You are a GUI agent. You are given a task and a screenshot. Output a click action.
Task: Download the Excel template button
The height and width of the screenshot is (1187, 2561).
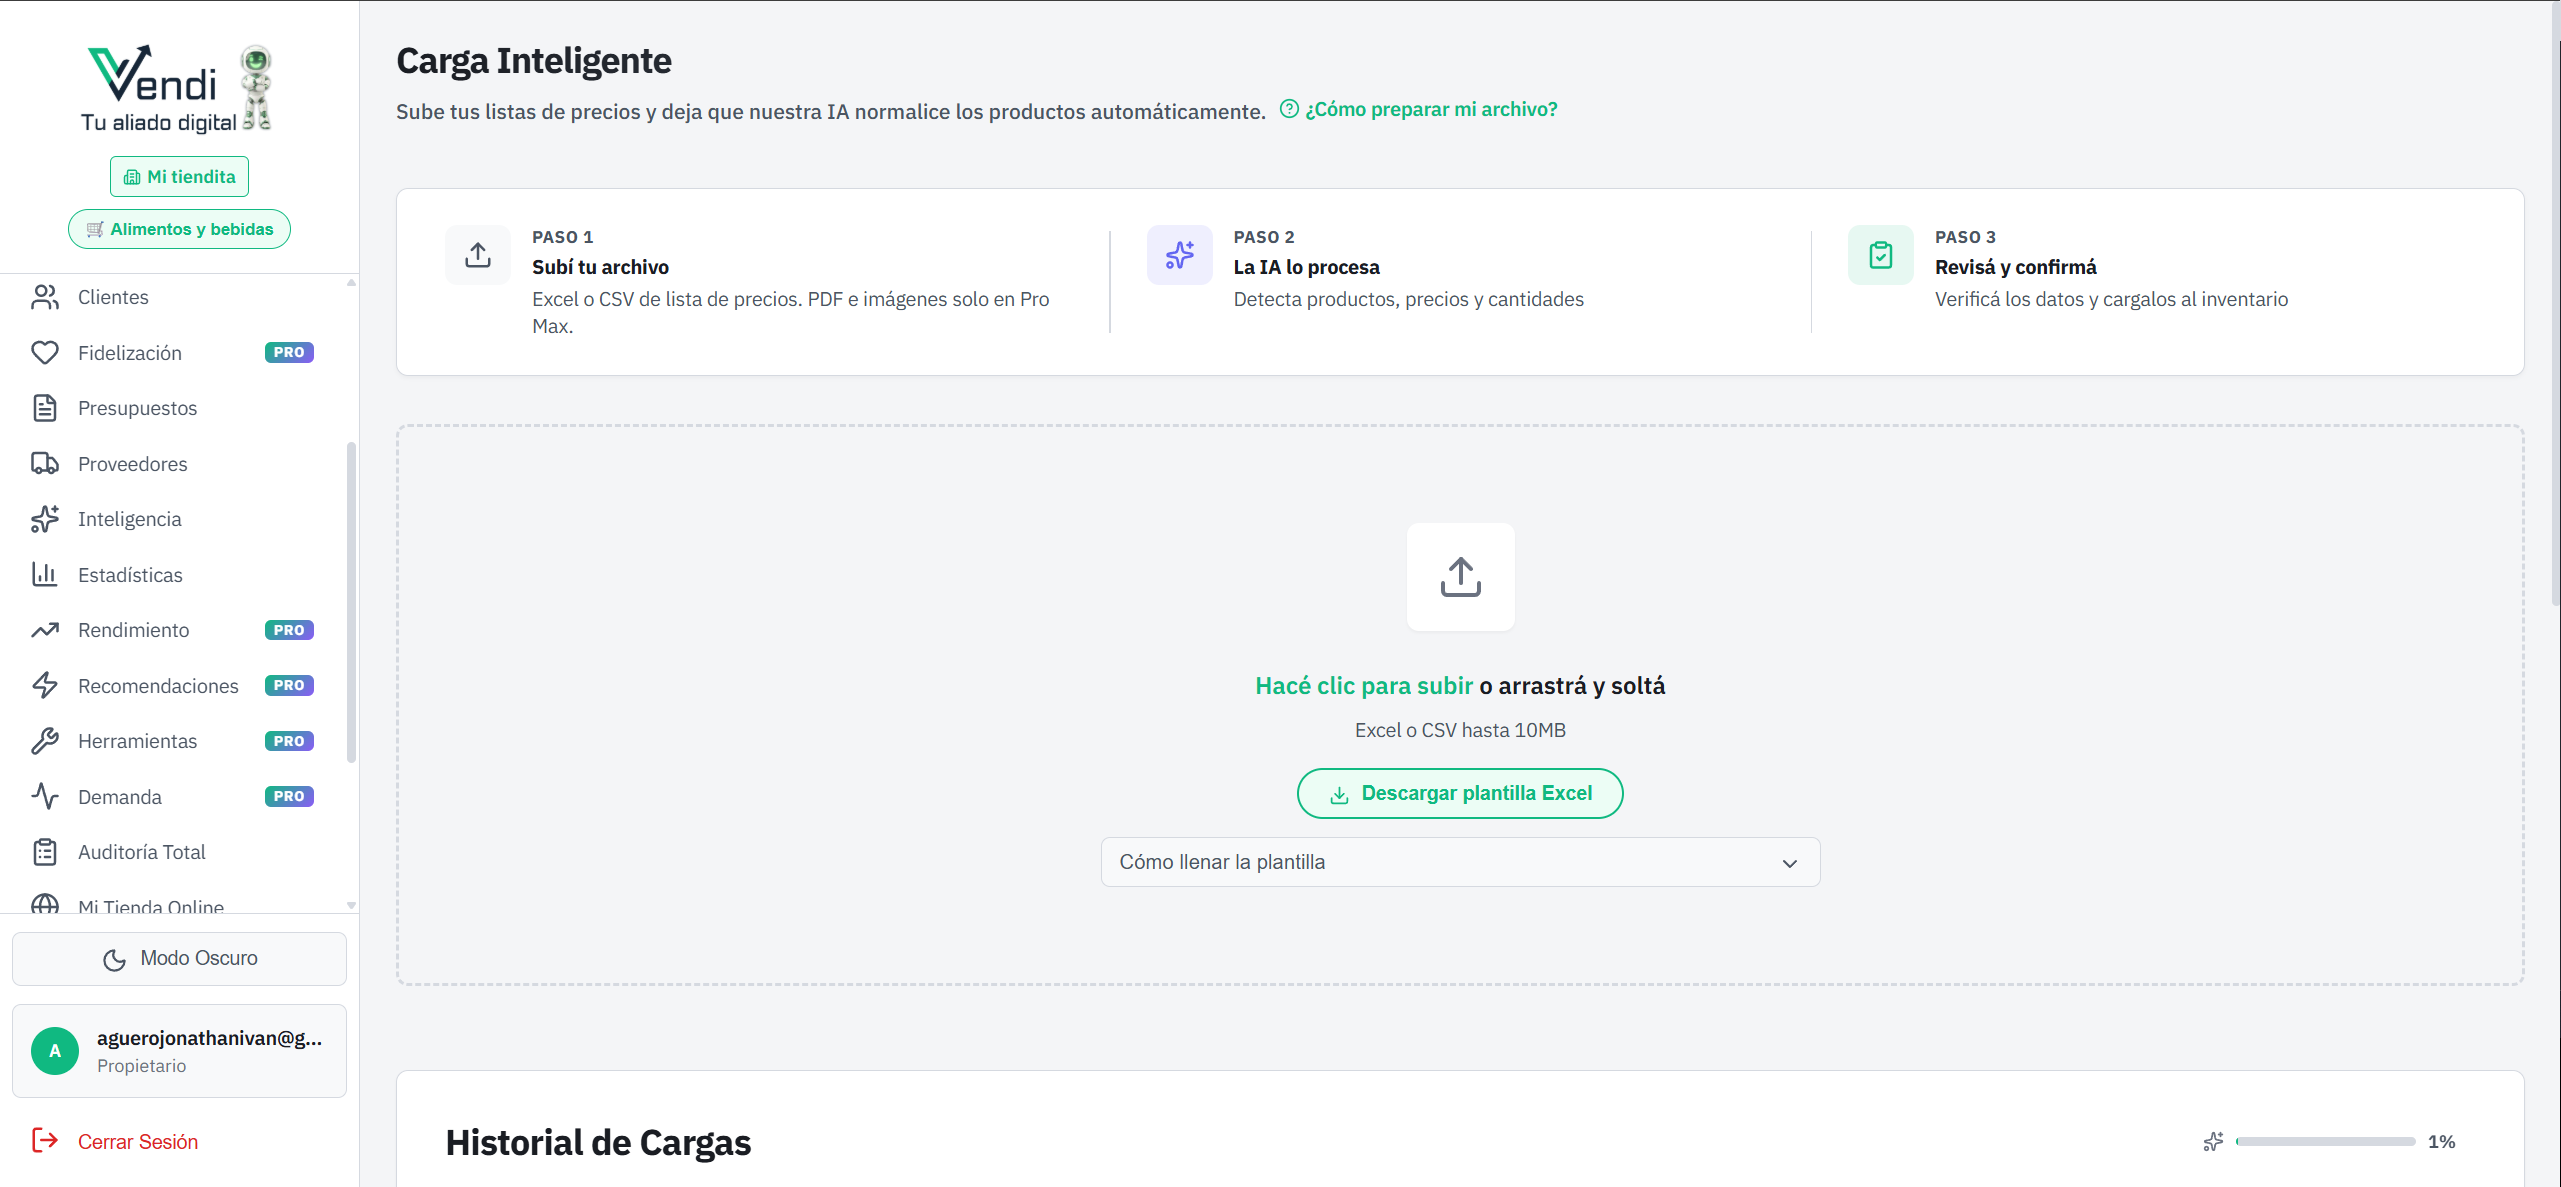pos(1460,793)
